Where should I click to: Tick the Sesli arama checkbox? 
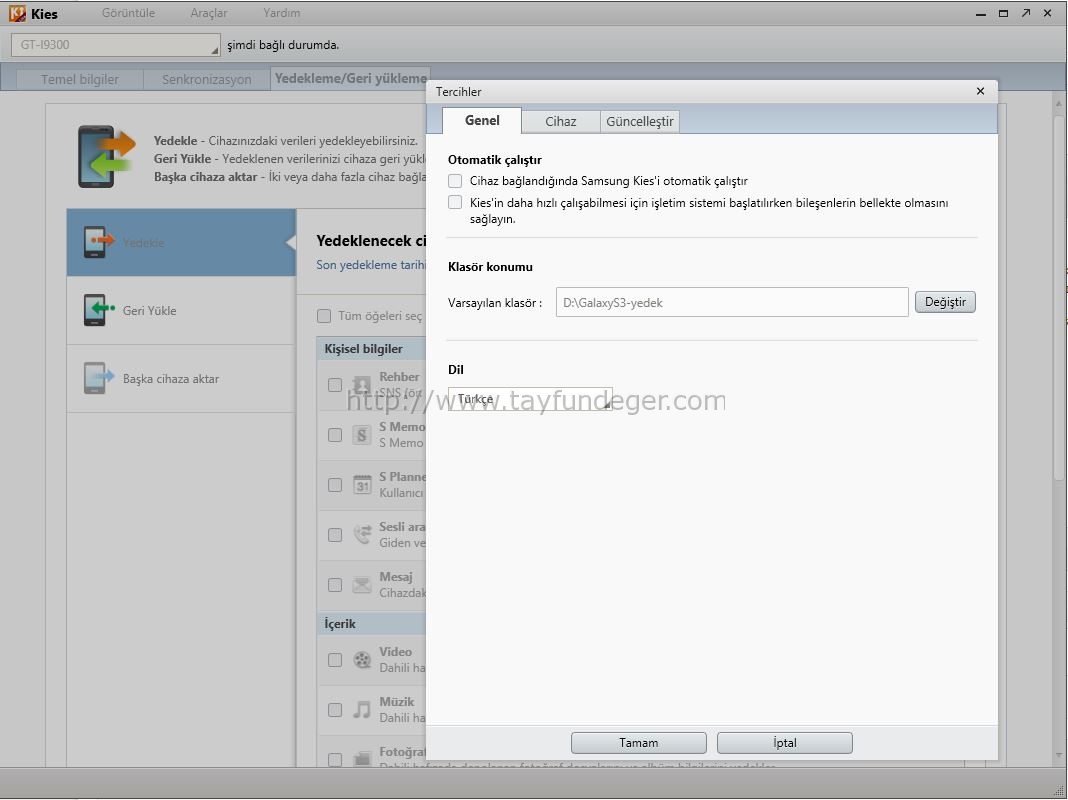point(335,534)
